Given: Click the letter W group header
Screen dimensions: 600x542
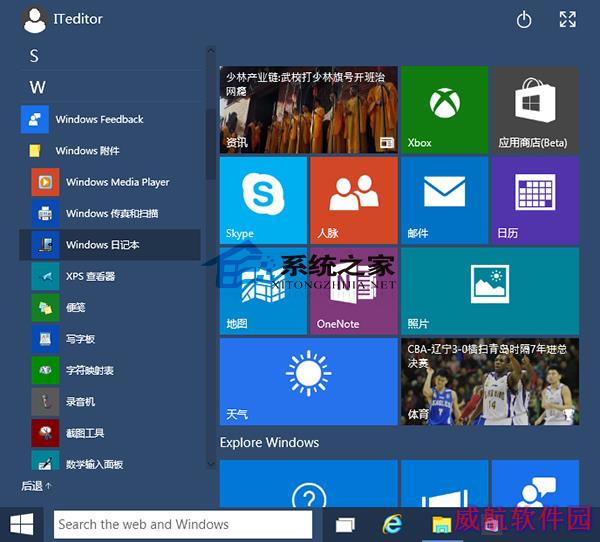Looking at the screenshot, I should 38,87.
